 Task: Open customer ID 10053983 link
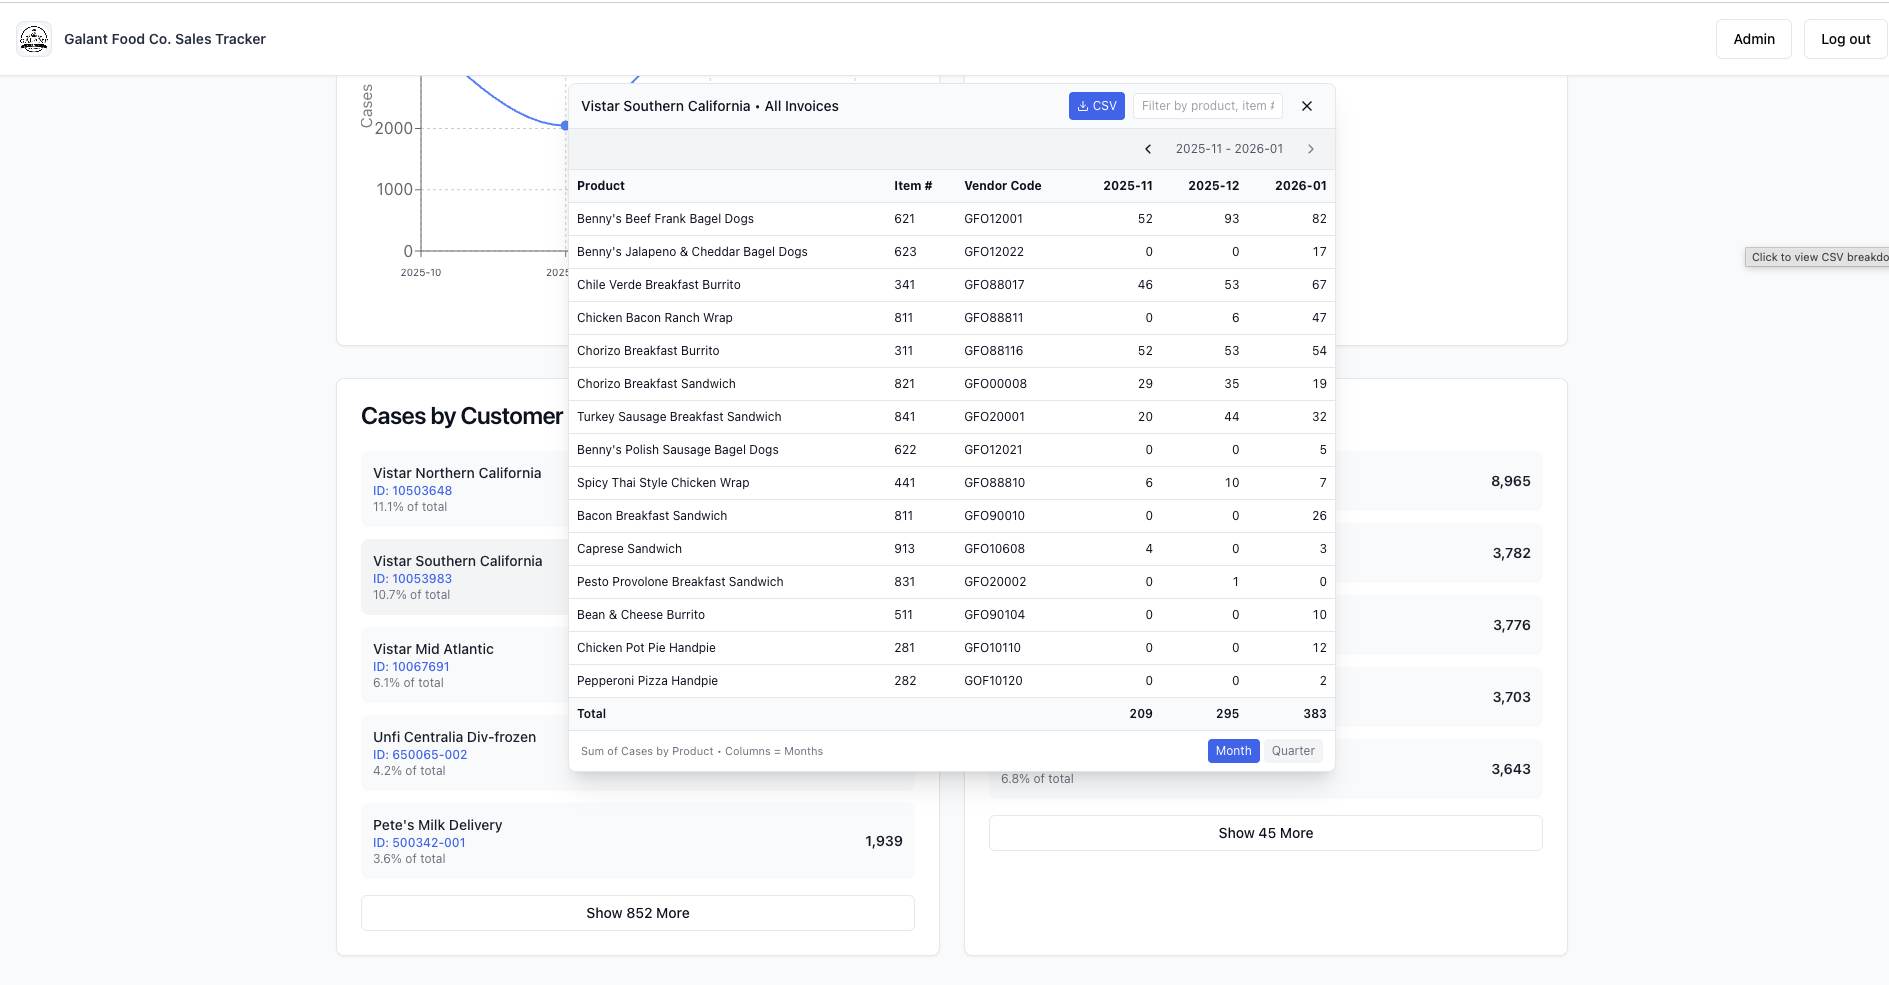[x=412, y=579]
